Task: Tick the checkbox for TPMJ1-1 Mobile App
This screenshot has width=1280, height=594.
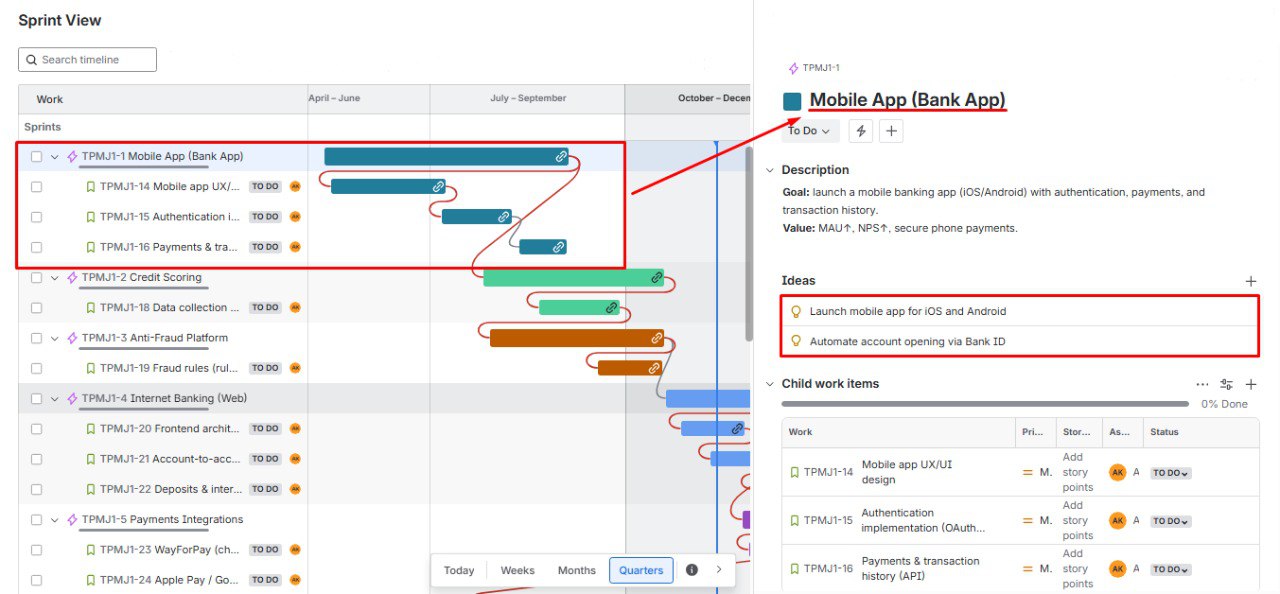Action: click(36, 157)
